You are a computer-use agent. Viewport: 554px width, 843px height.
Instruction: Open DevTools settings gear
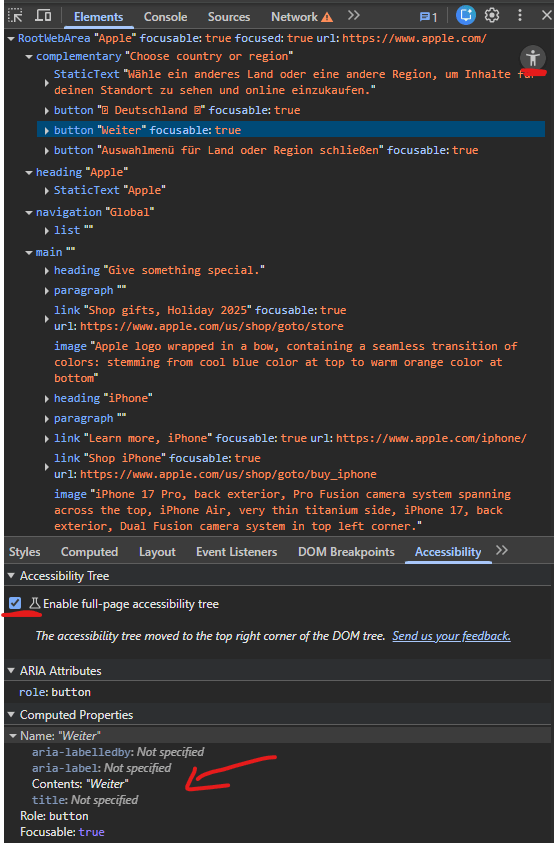point(492,16)
